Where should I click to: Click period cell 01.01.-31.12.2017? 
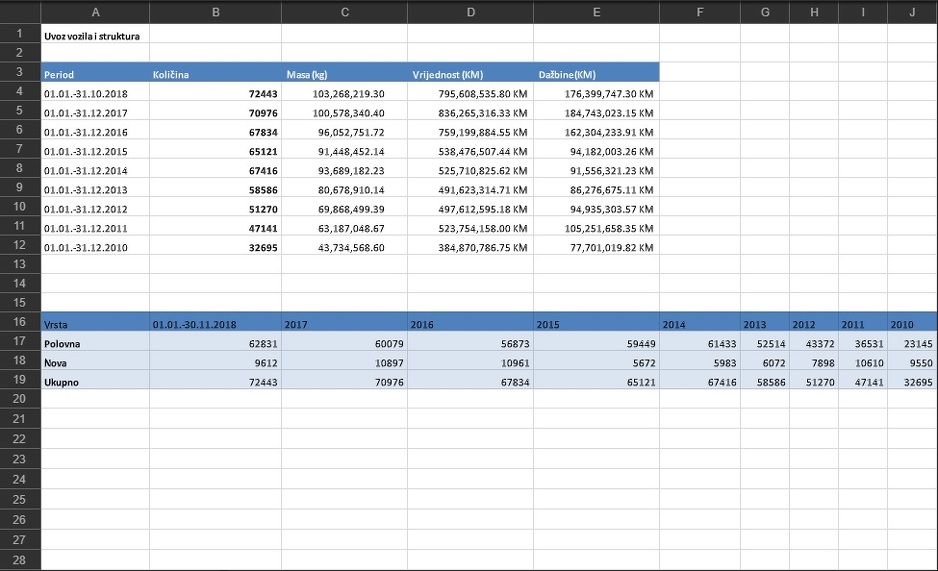point(95,112)
